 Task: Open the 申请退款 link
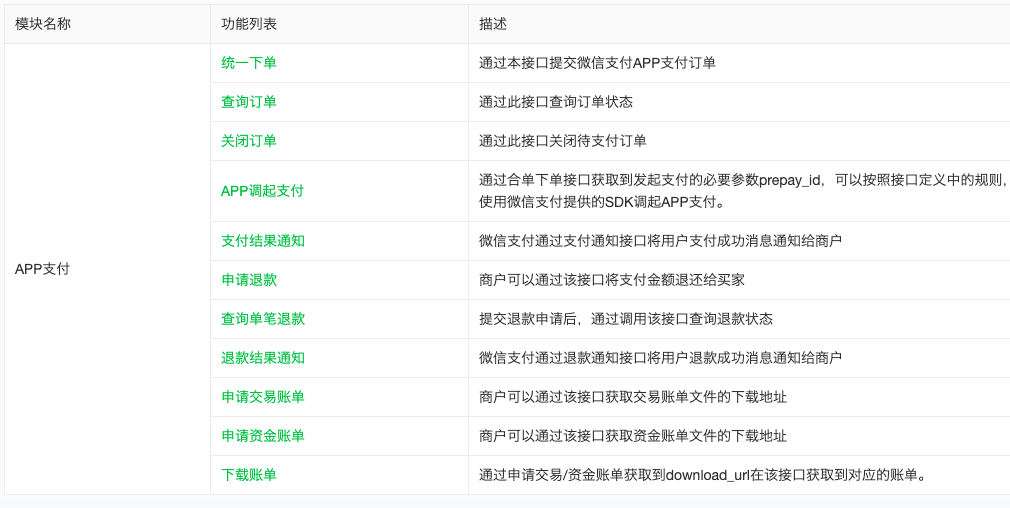(x=249, y=280)
